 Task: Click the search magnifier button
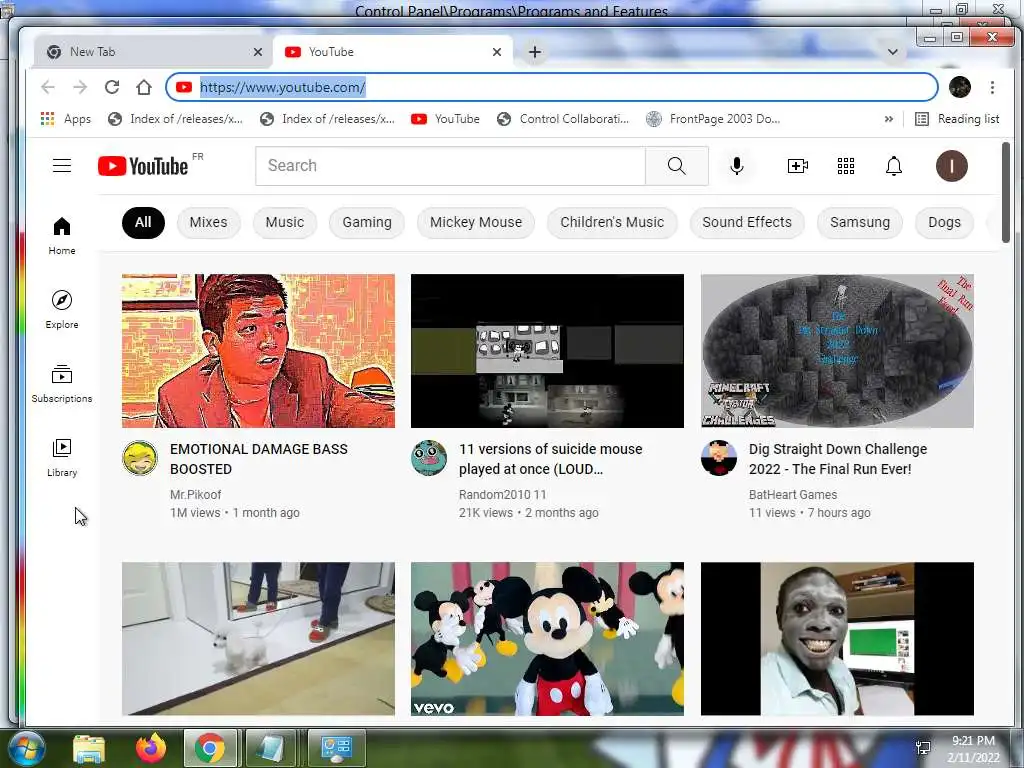click(x=677, y=166)
